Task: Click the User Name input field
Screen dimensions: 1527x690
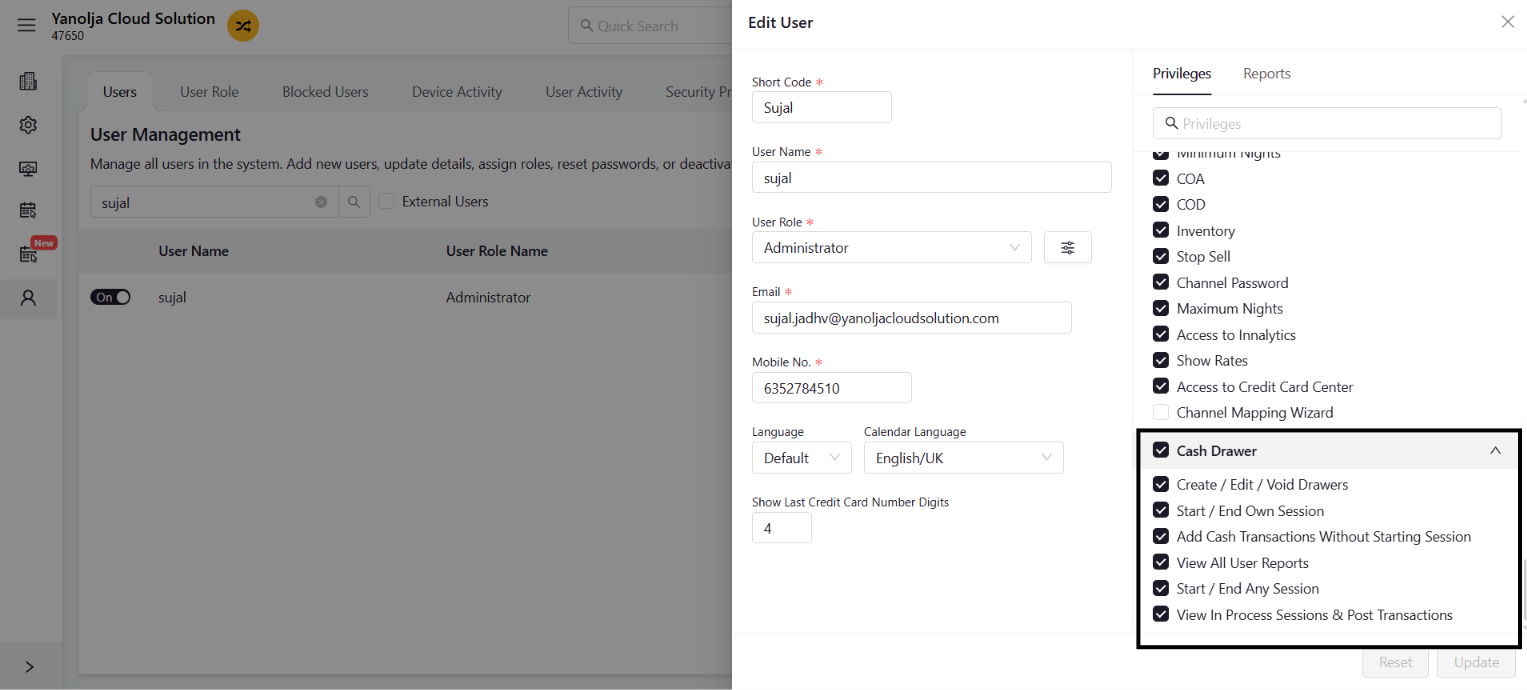Action: point(931,178)
